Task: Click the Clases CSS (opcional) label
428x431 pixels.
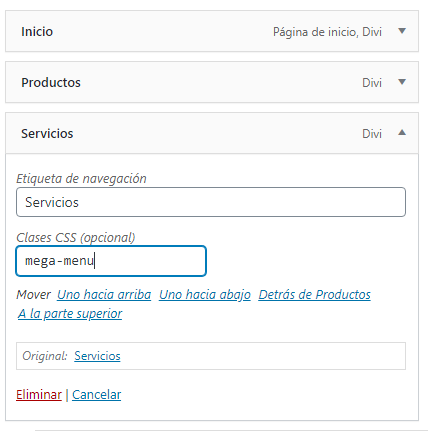Action: [x=76, y=238]
